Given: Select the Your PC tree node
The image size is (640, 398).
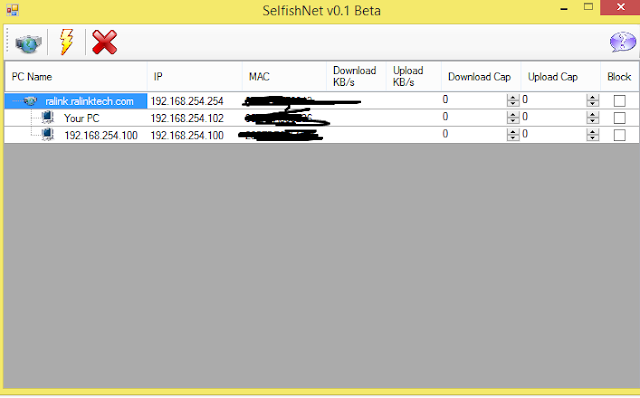Looking at the screenshot, I should [82, 118].
